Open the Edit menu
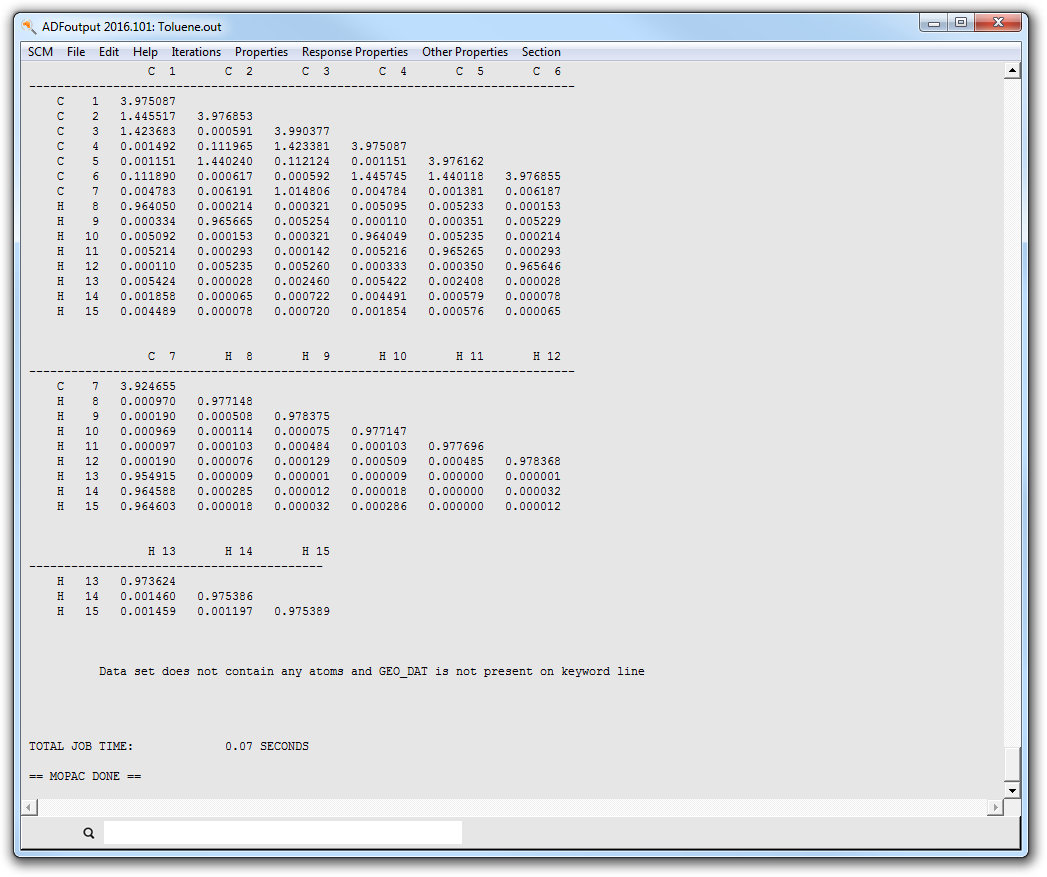The width and height of the screenshot is (1047, 877). click(109, 52)
